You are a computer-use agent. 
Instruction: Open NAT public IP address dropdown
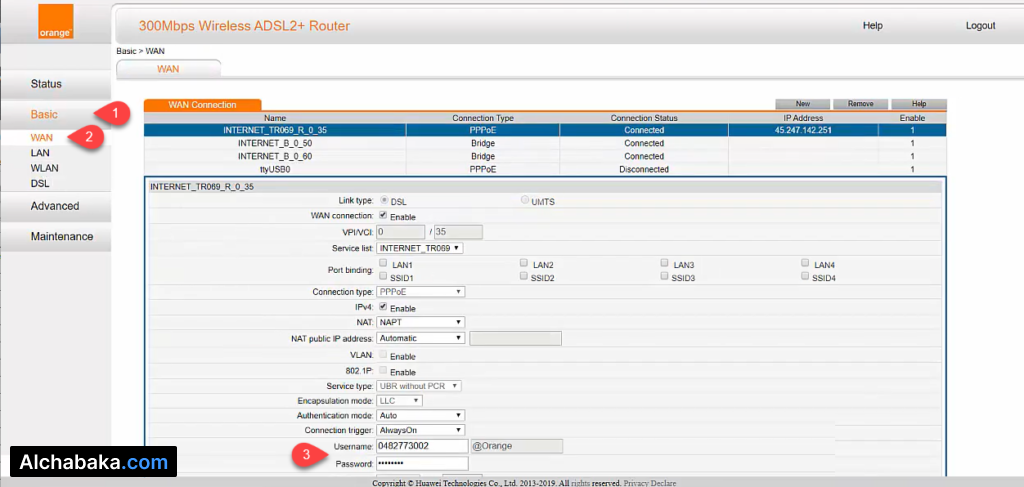click(x=421, y=338)
